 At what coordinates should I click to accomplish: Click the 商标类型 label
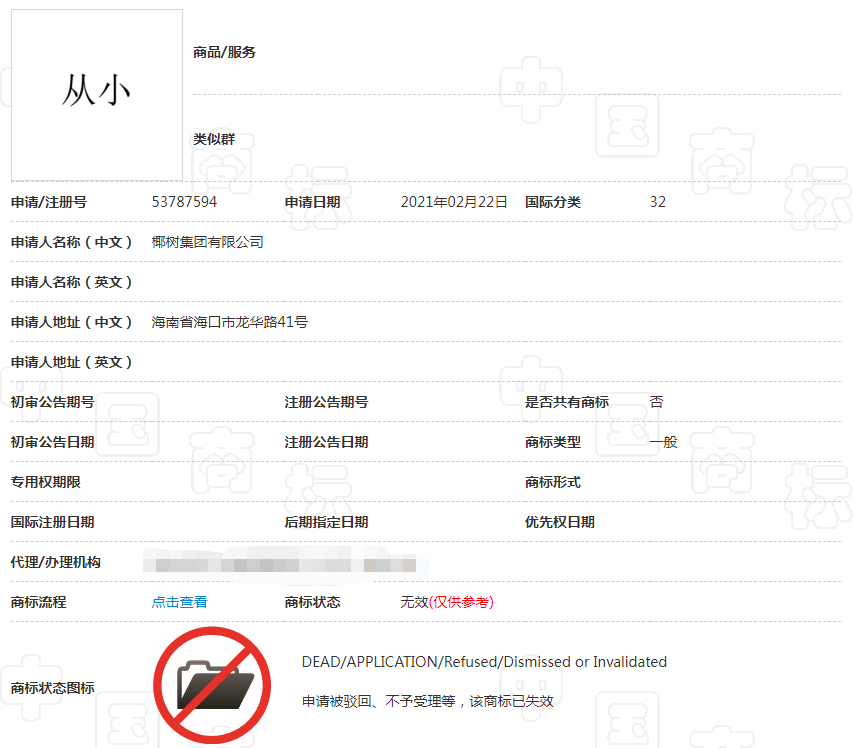click(553, 442)
